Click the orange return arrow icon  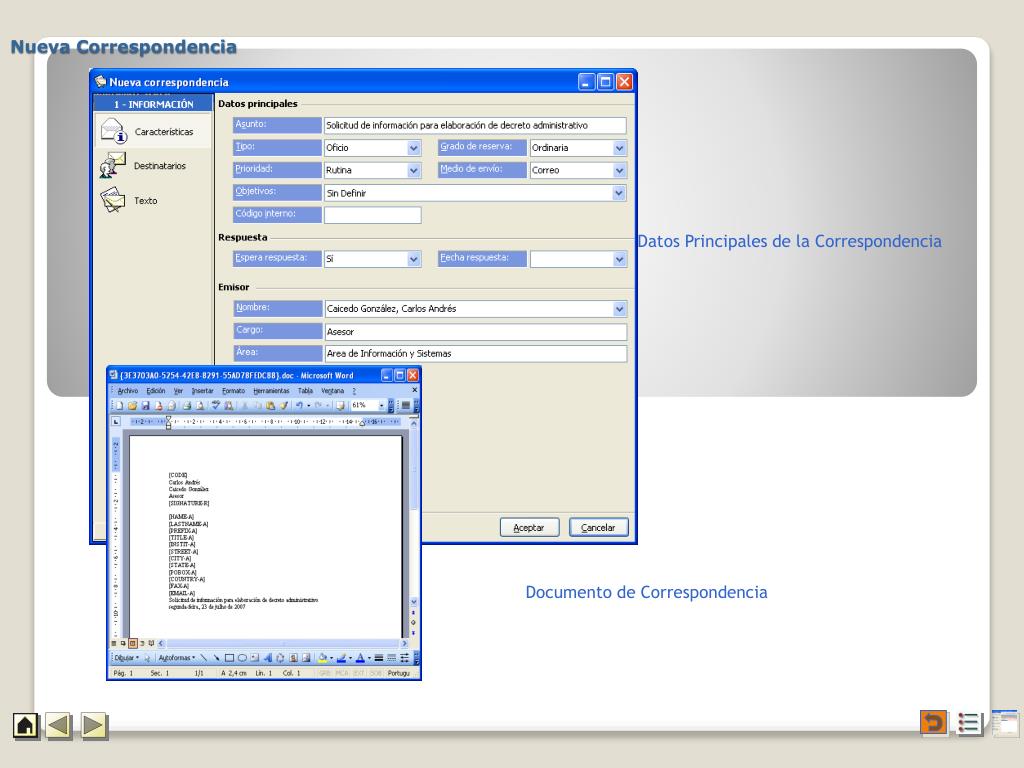(x=933, y=722)
